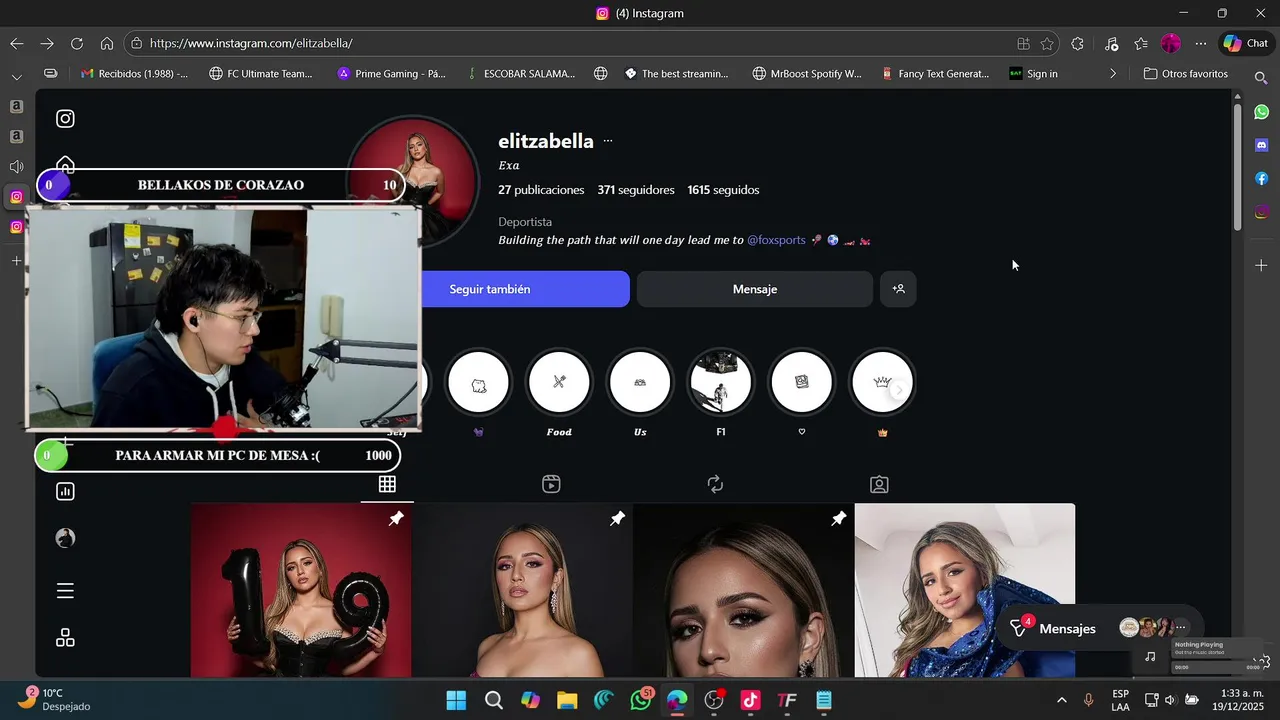Add a new vertical tab with plus
1280x720 pixels.
16,260
